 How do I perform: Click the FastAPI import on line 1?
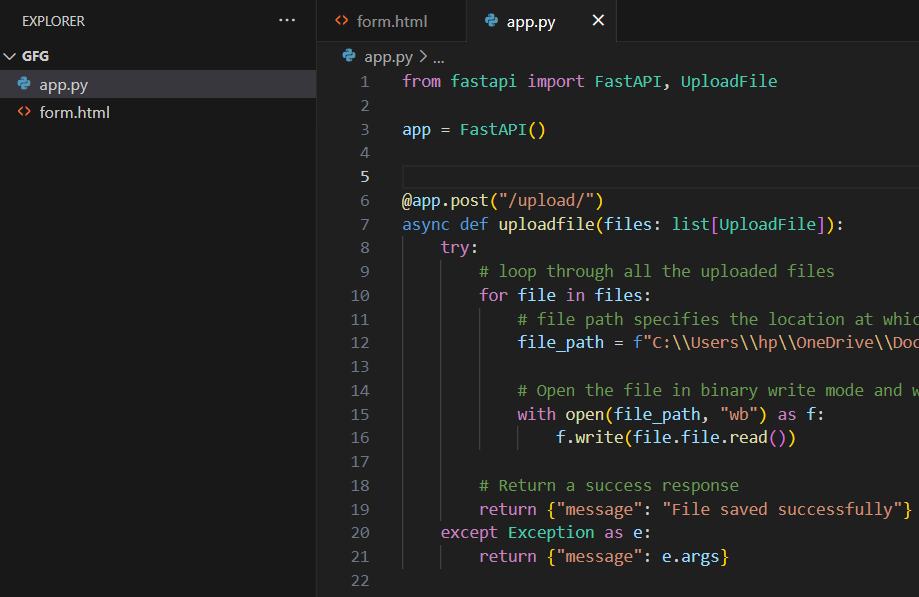pyautogui.click(x=627, y=81)
